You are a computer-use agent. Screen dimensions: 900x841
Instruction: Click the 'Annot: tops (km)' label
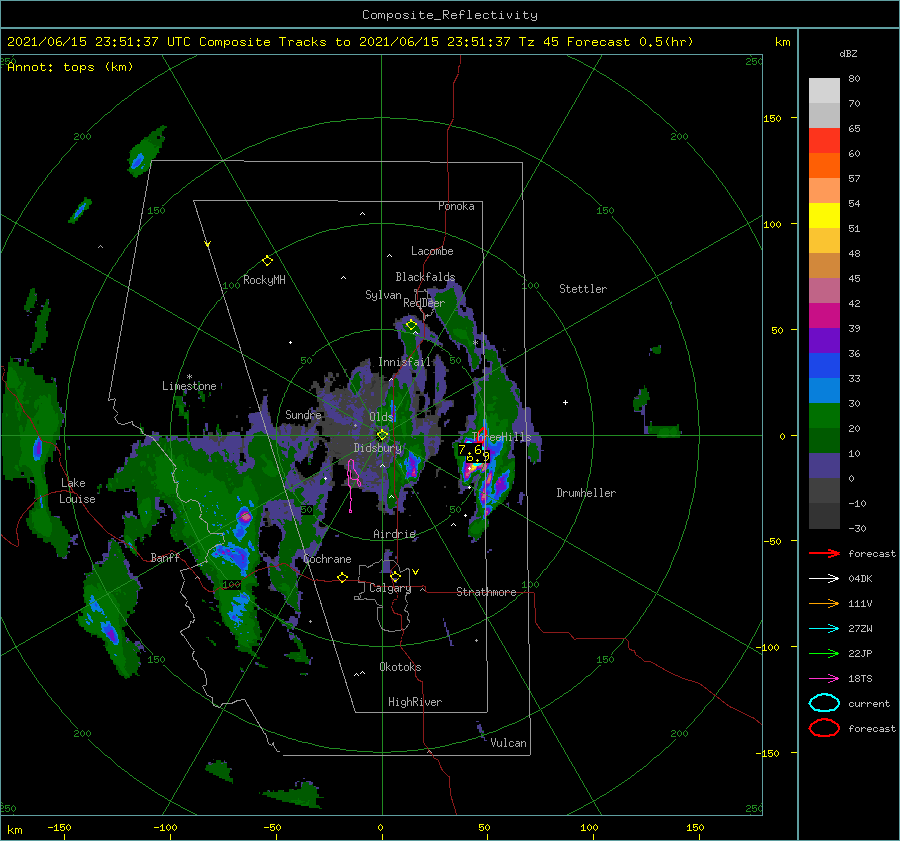click(70, 67)
